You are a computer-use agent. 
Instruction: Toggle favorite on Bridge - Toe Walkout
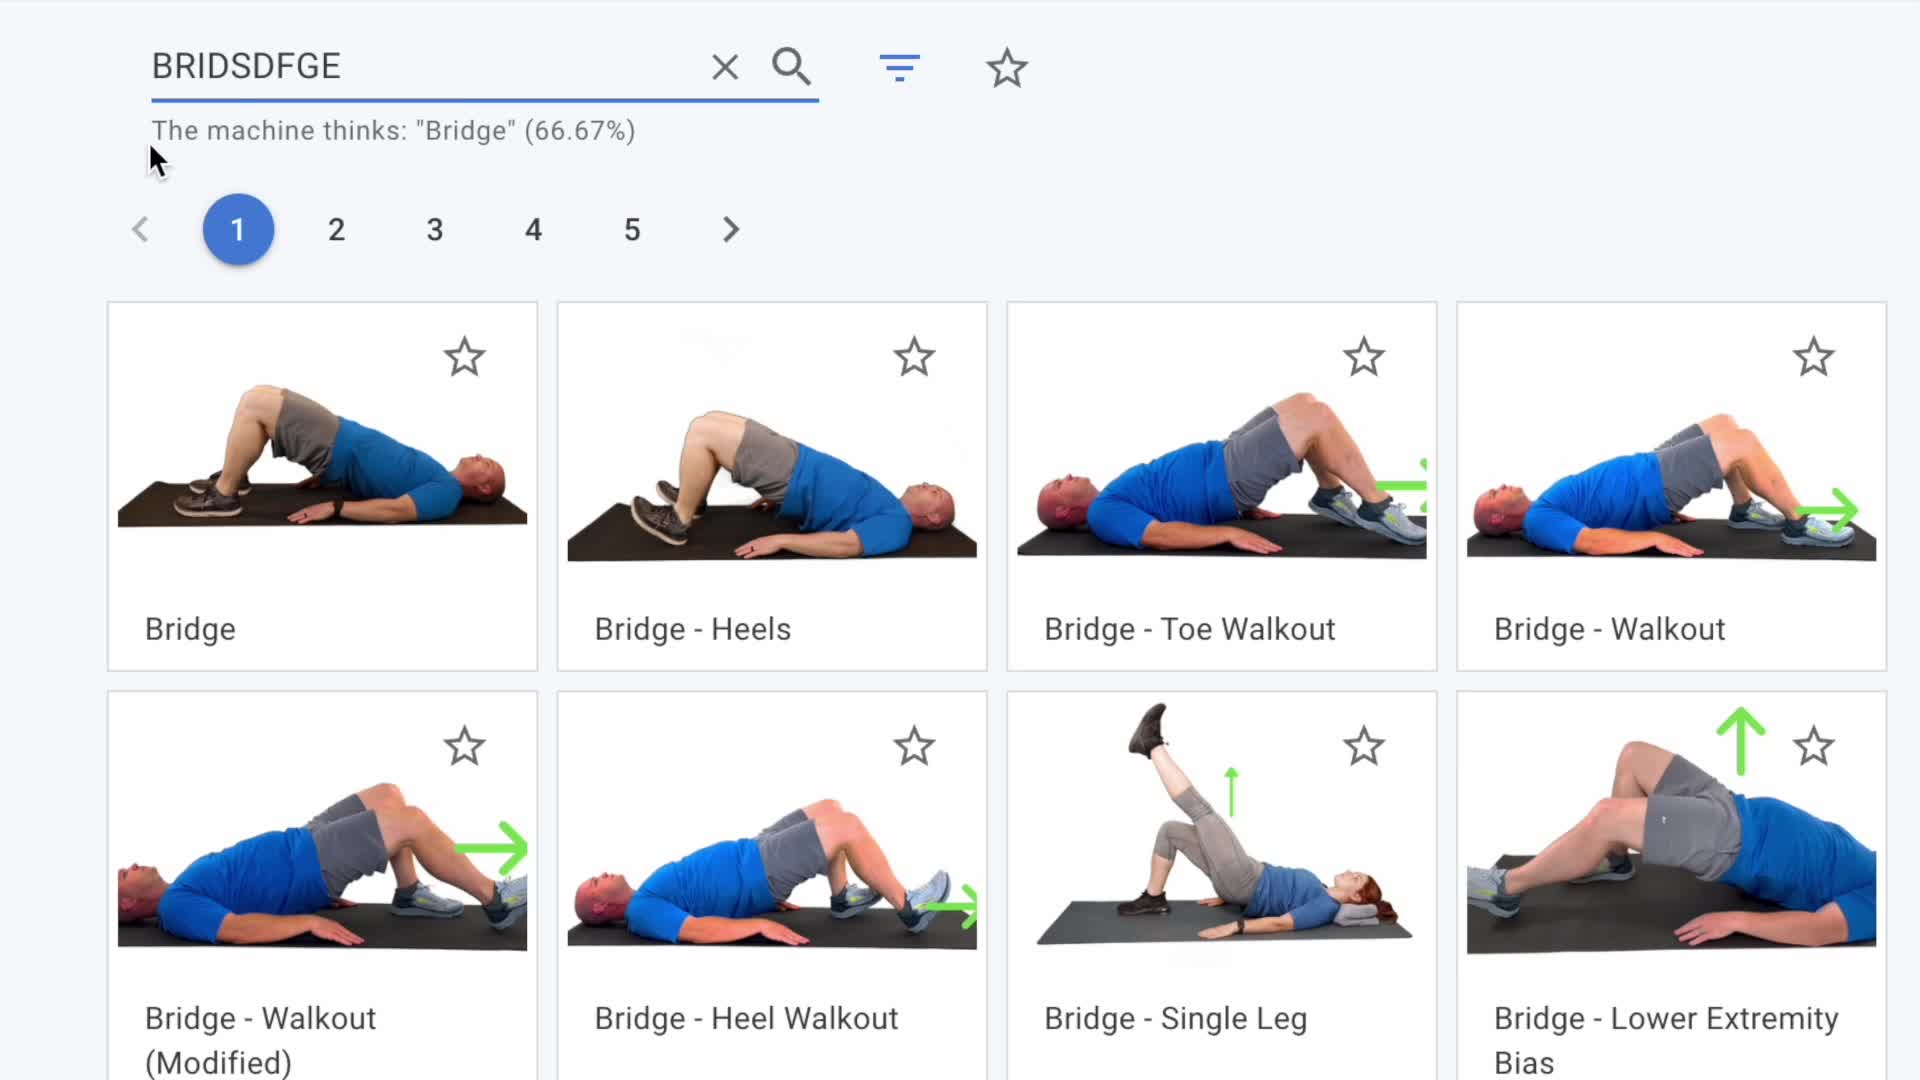[x=1364, y=357]
